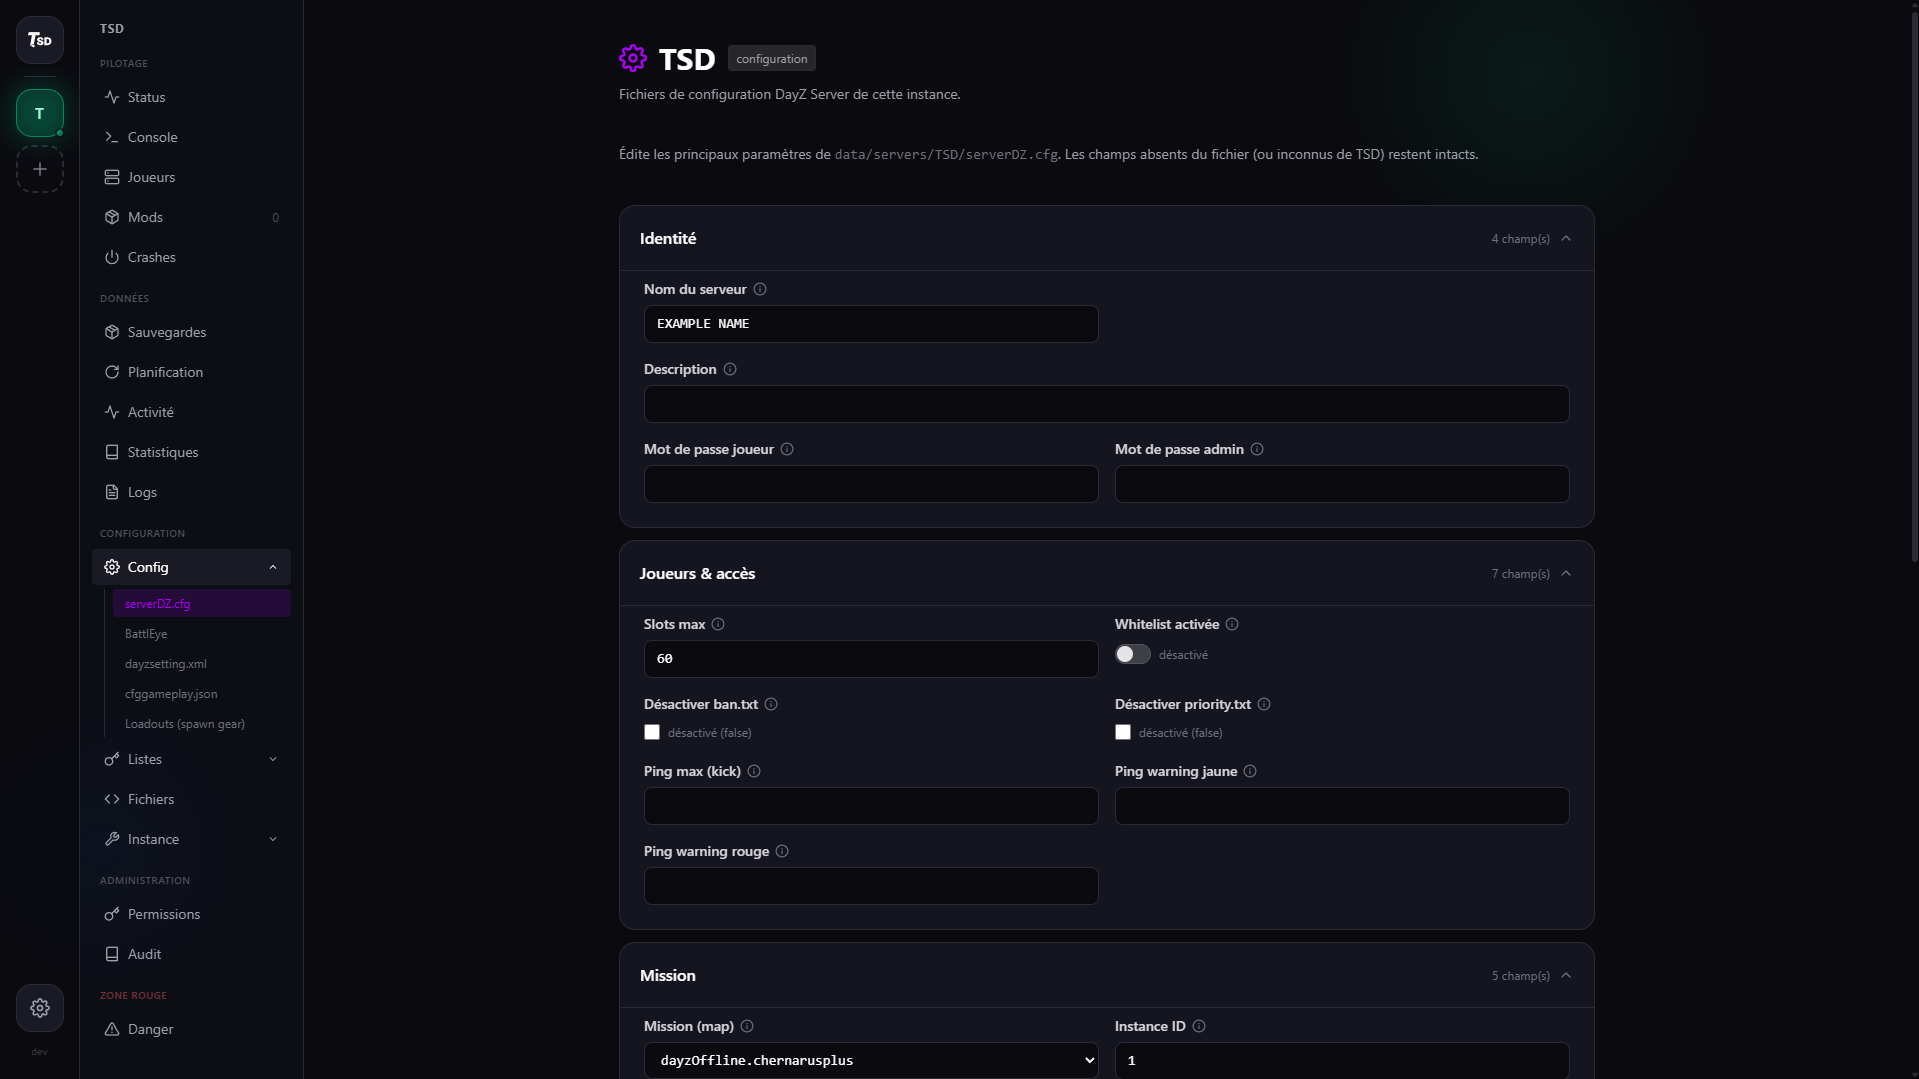Open the Mission (map) dropdown
The image size is (1919, 1079).
click(871, 1060)
